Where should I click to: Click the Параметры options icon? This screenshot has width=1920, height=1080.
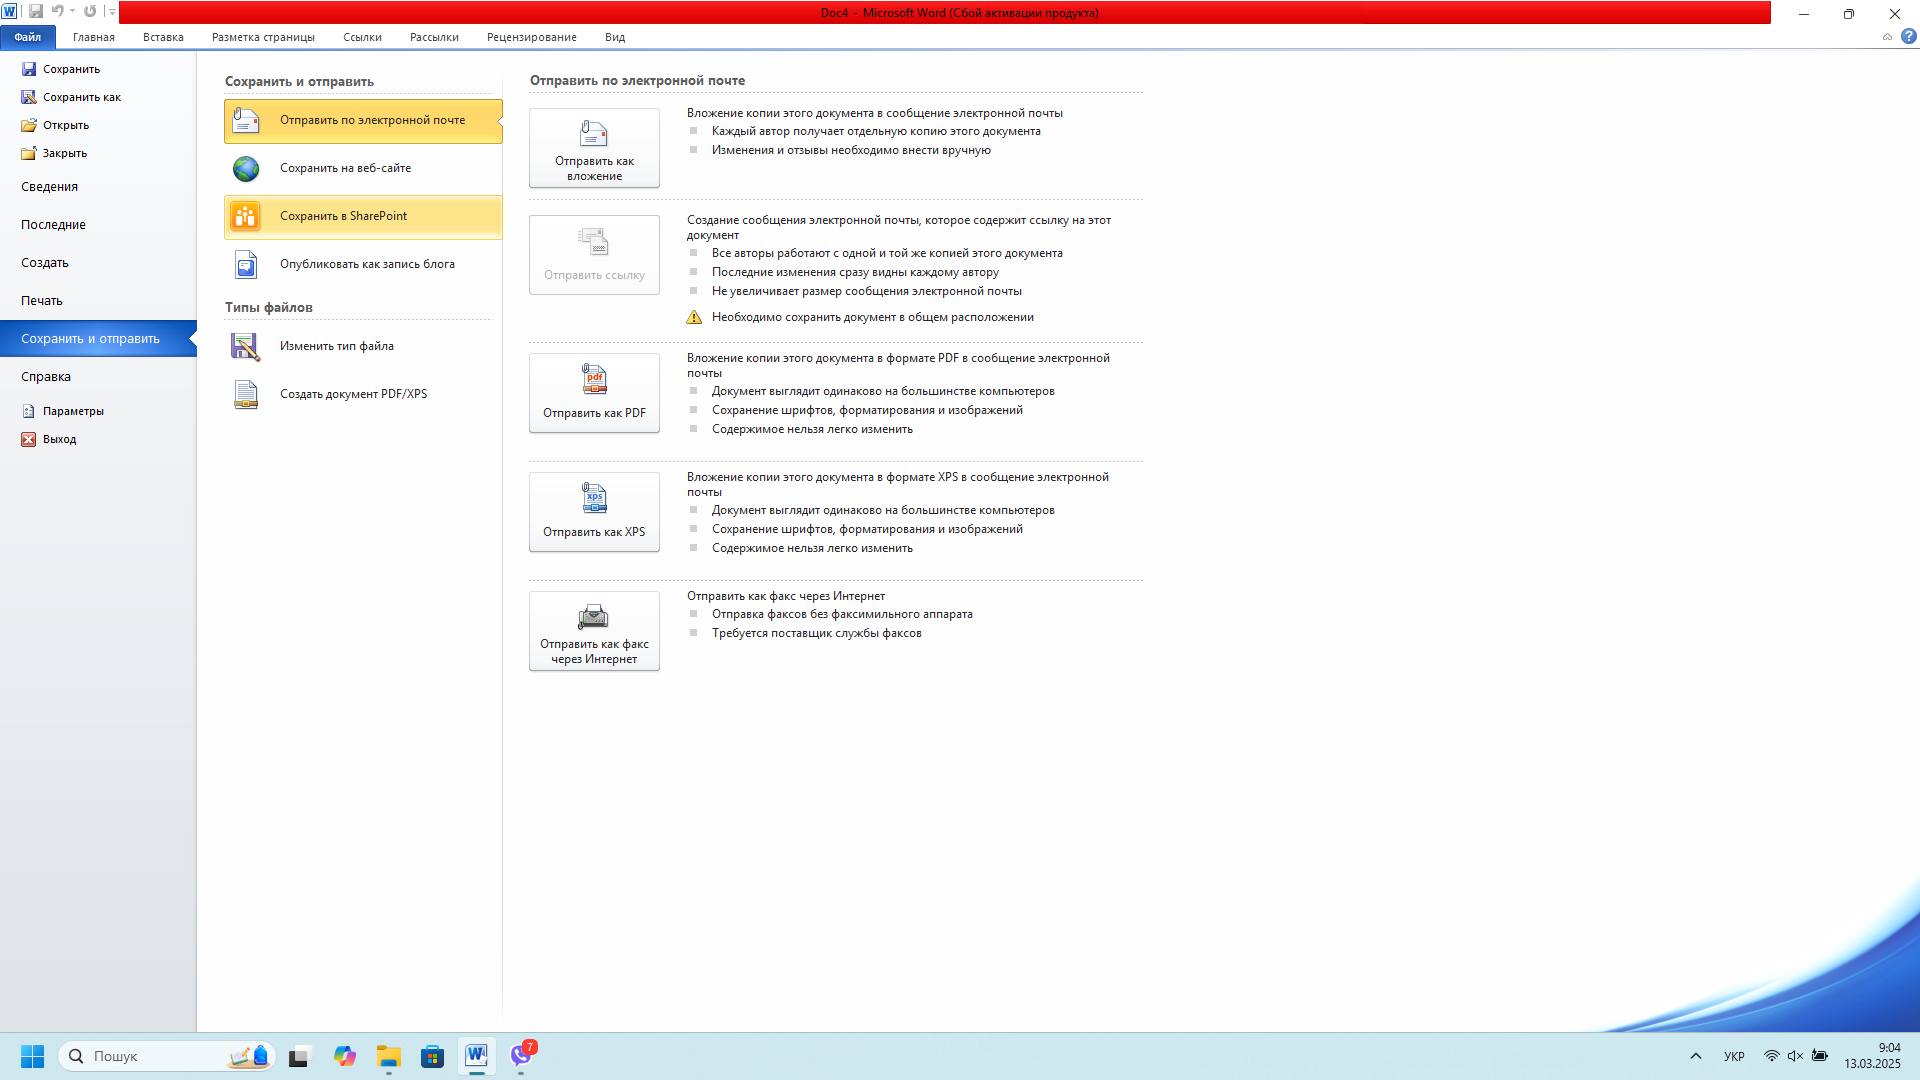29,411
